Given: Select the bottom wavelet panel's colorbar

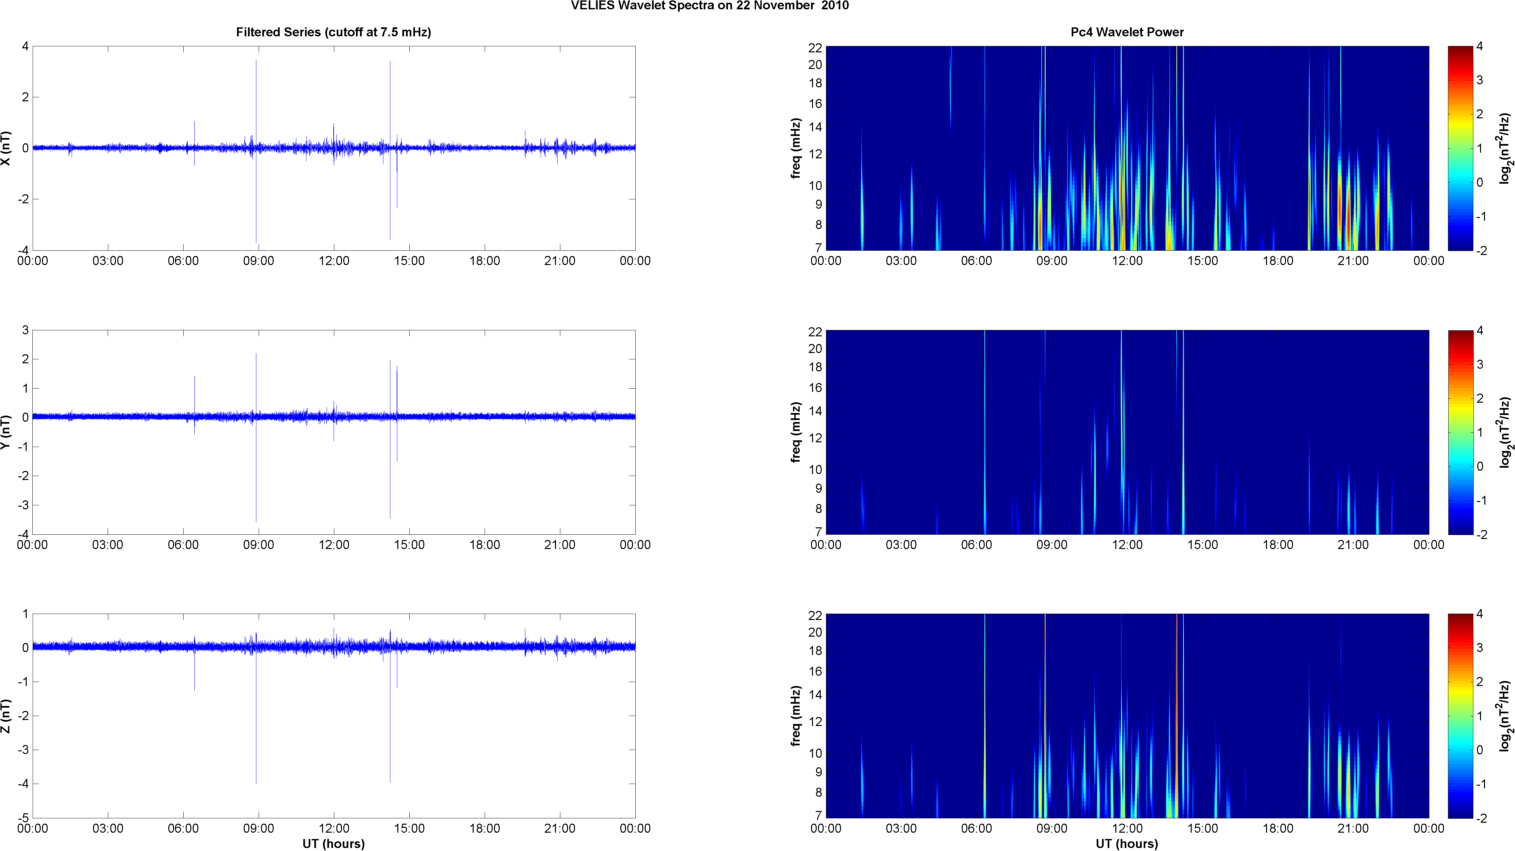Looking at the screenshot, I should (1460, 716).
